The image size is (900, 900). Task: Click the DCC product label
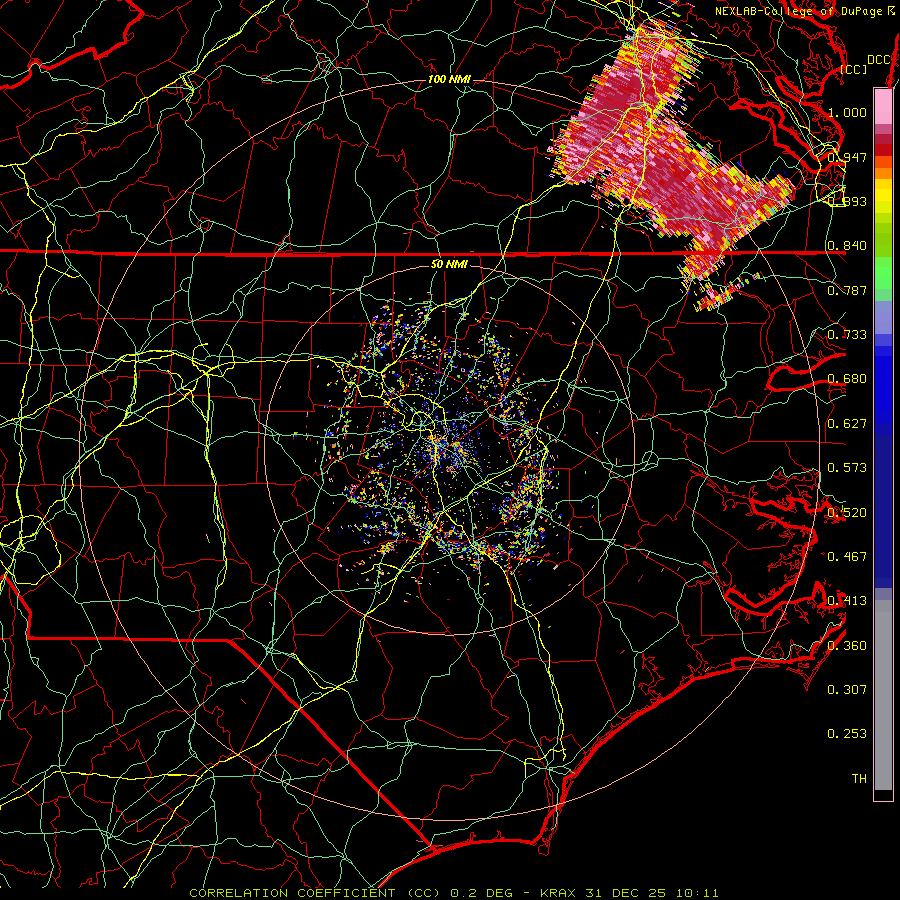coord(878,60)
